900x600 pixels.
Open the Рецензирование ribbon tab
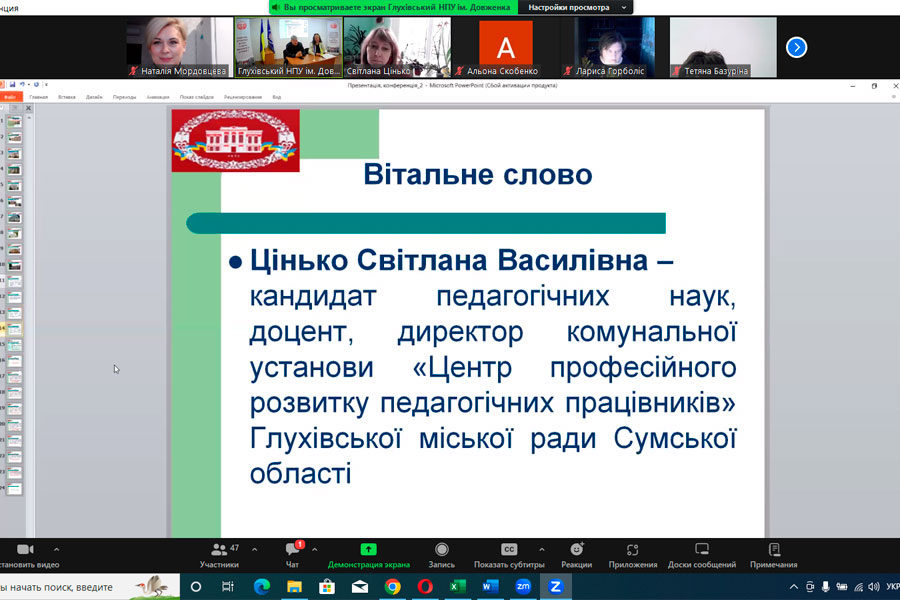pyautogui.click(x=243, y=97)
